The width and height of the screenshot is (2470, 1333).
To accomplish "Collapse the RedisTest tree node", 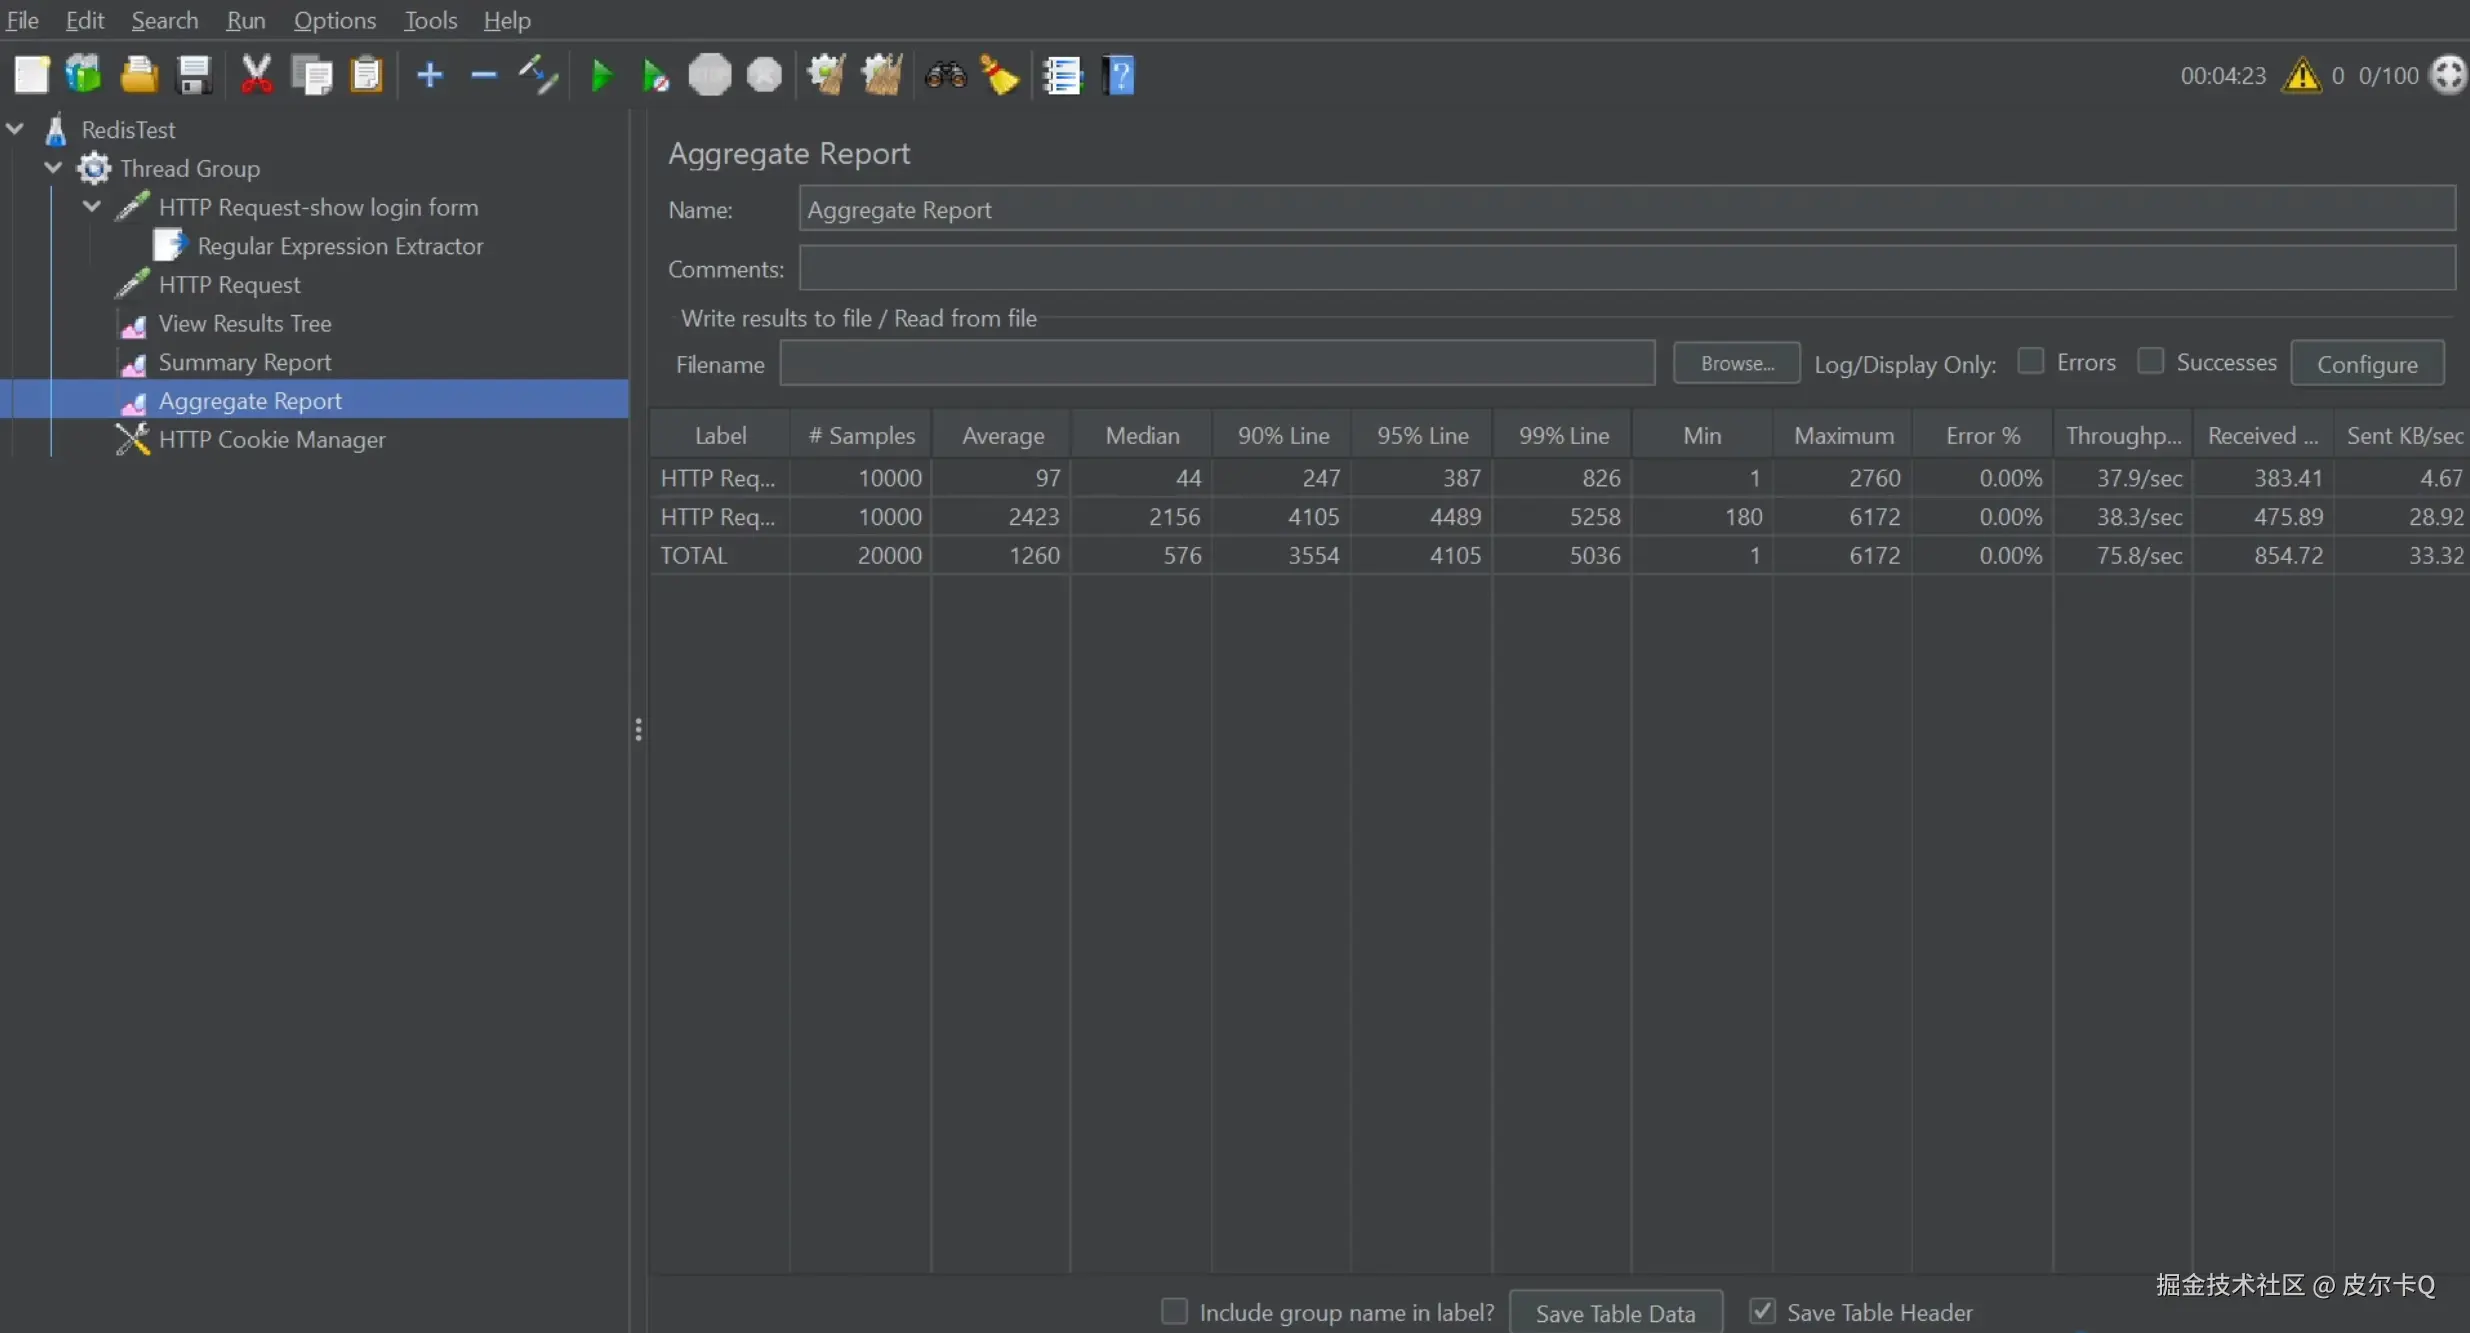I will click(x=15, y=129).
